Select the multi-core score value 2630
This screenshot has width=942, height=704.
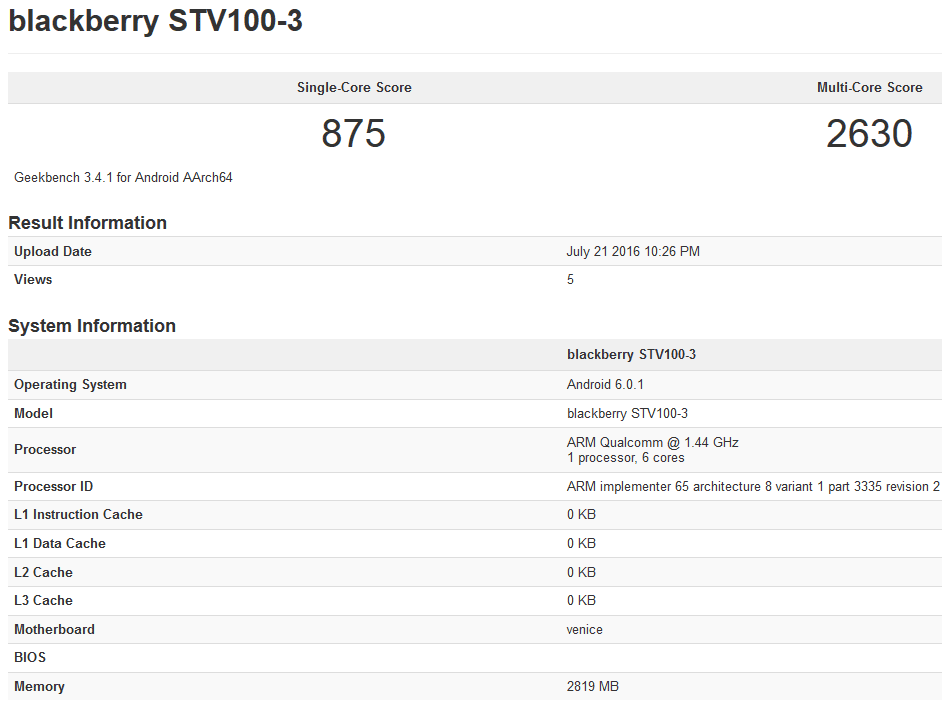click(868, 134)
